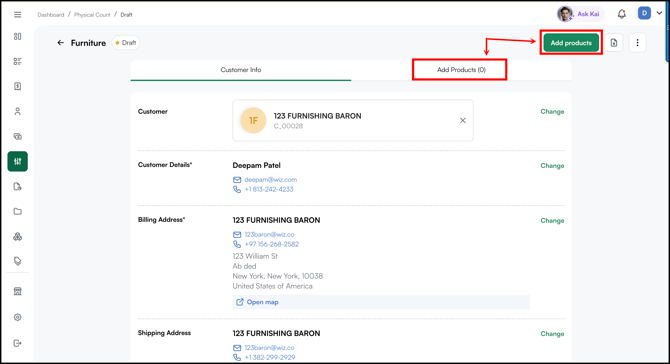Select the active sliders icon in the sidebar
The image size is (670, 364).
point(18,161)
